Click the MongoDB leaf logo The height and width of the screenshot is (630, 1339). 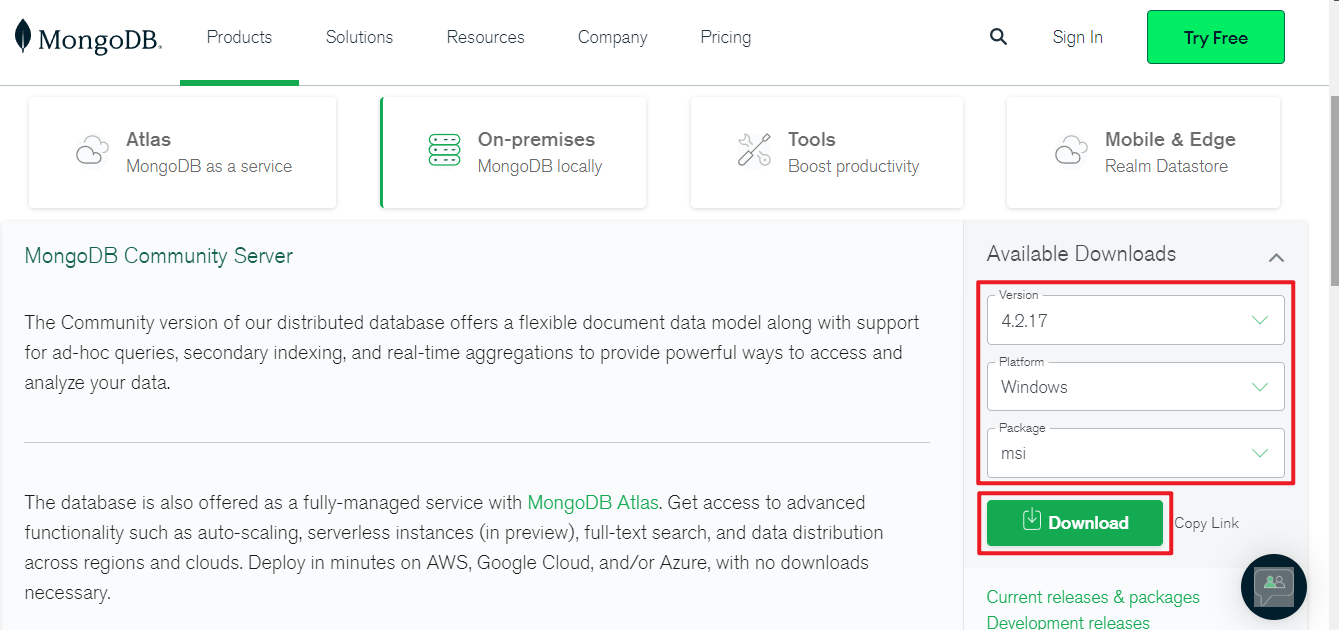23,37
